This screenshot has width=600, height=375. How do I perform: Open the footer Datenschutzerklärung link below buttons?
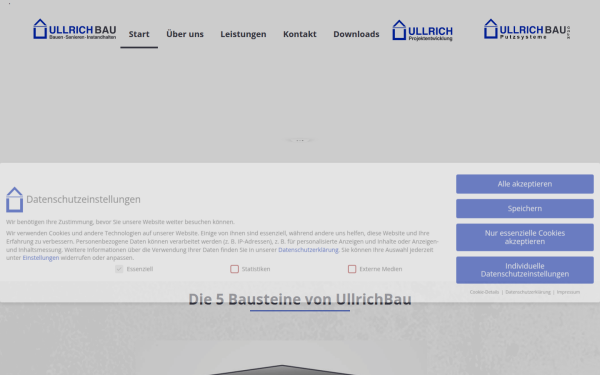click(x=528, y=292)
